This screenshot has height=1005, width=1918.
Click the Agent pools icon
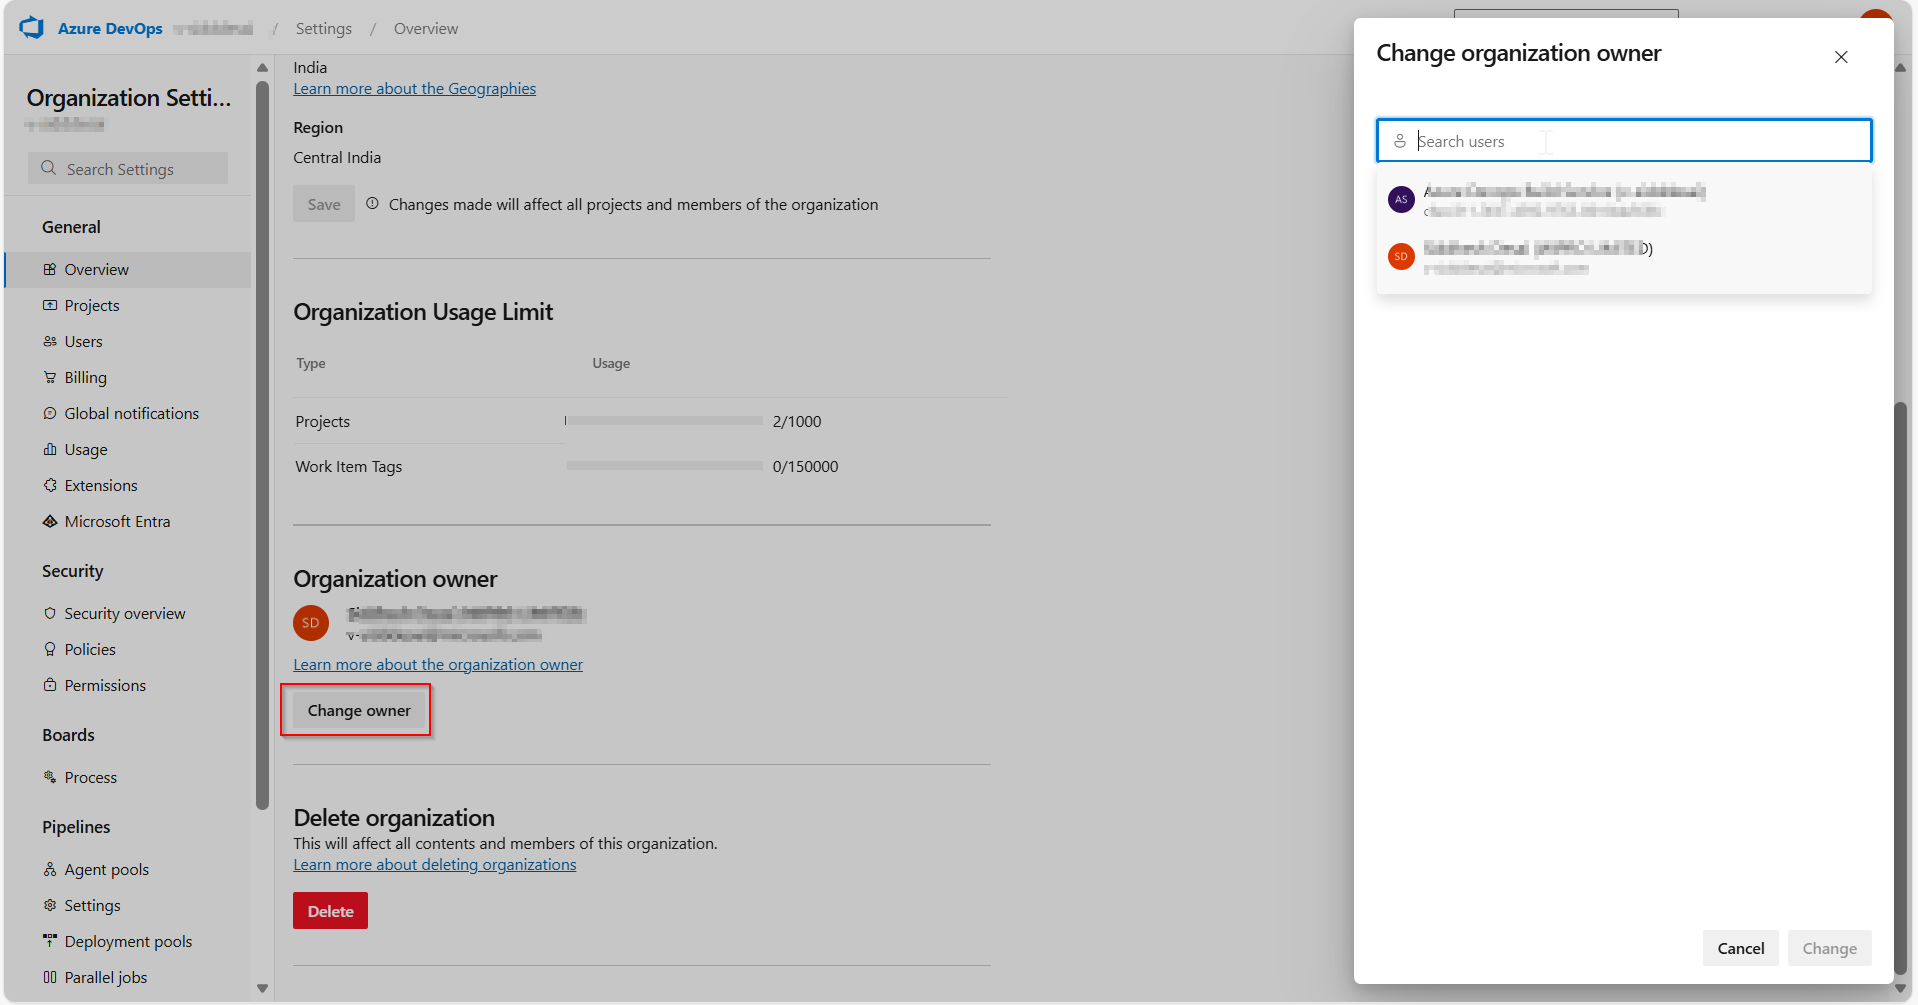(50, 869)
